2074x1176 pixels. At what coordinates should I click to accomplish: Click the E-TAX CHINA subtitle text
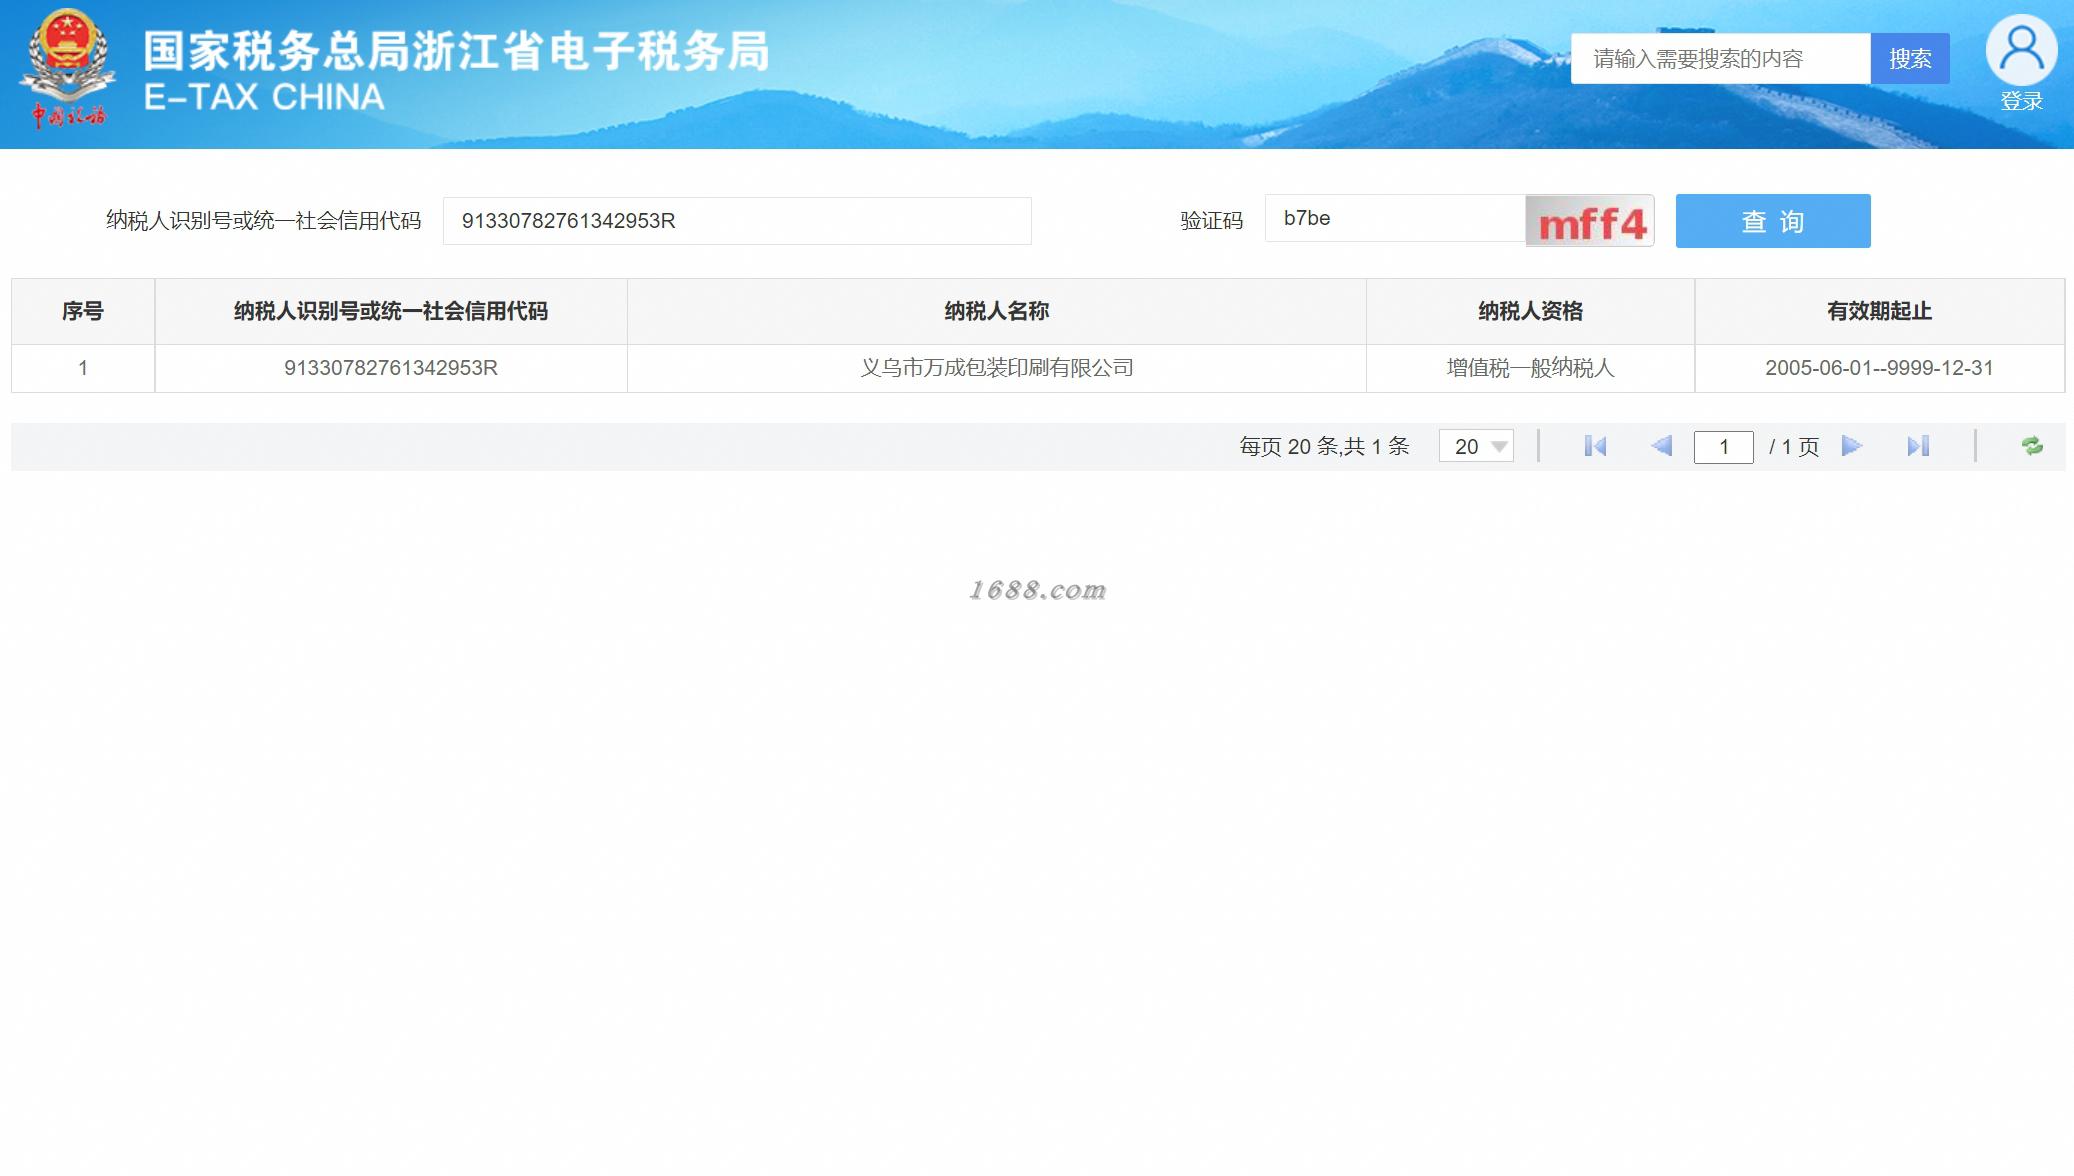(264, 97)
